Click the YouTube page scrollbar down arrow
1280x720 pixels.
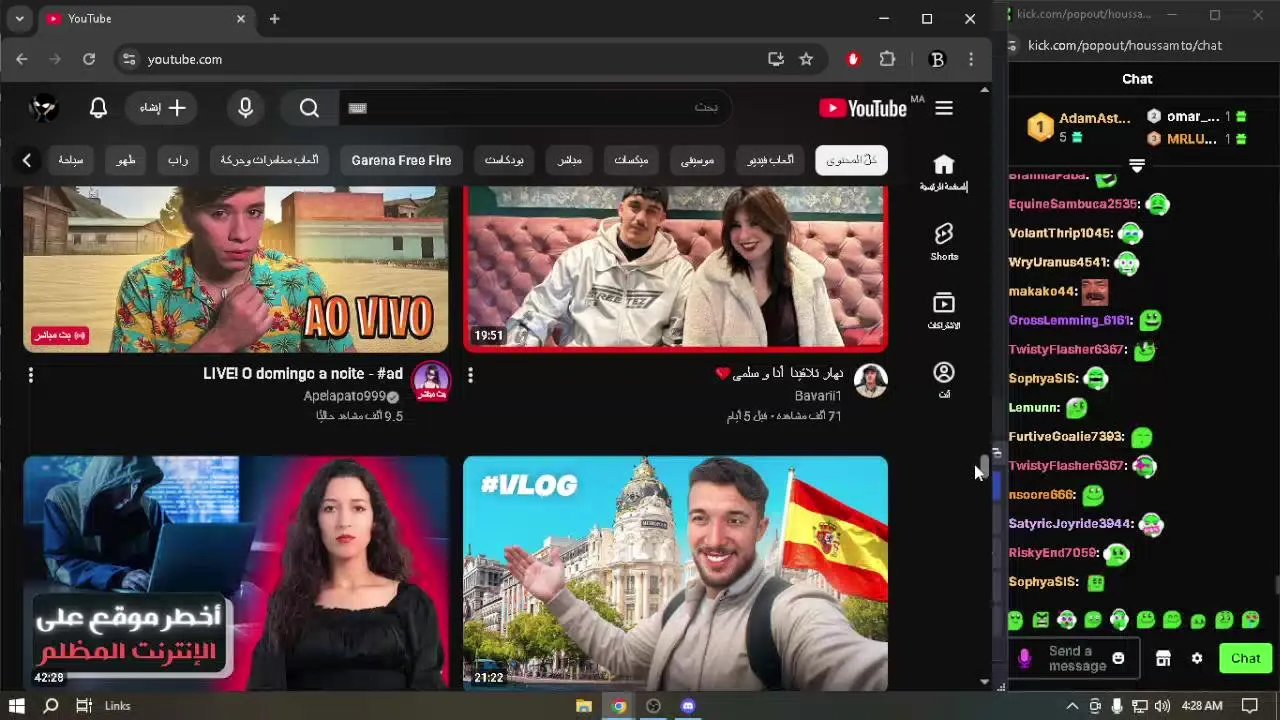985,682
